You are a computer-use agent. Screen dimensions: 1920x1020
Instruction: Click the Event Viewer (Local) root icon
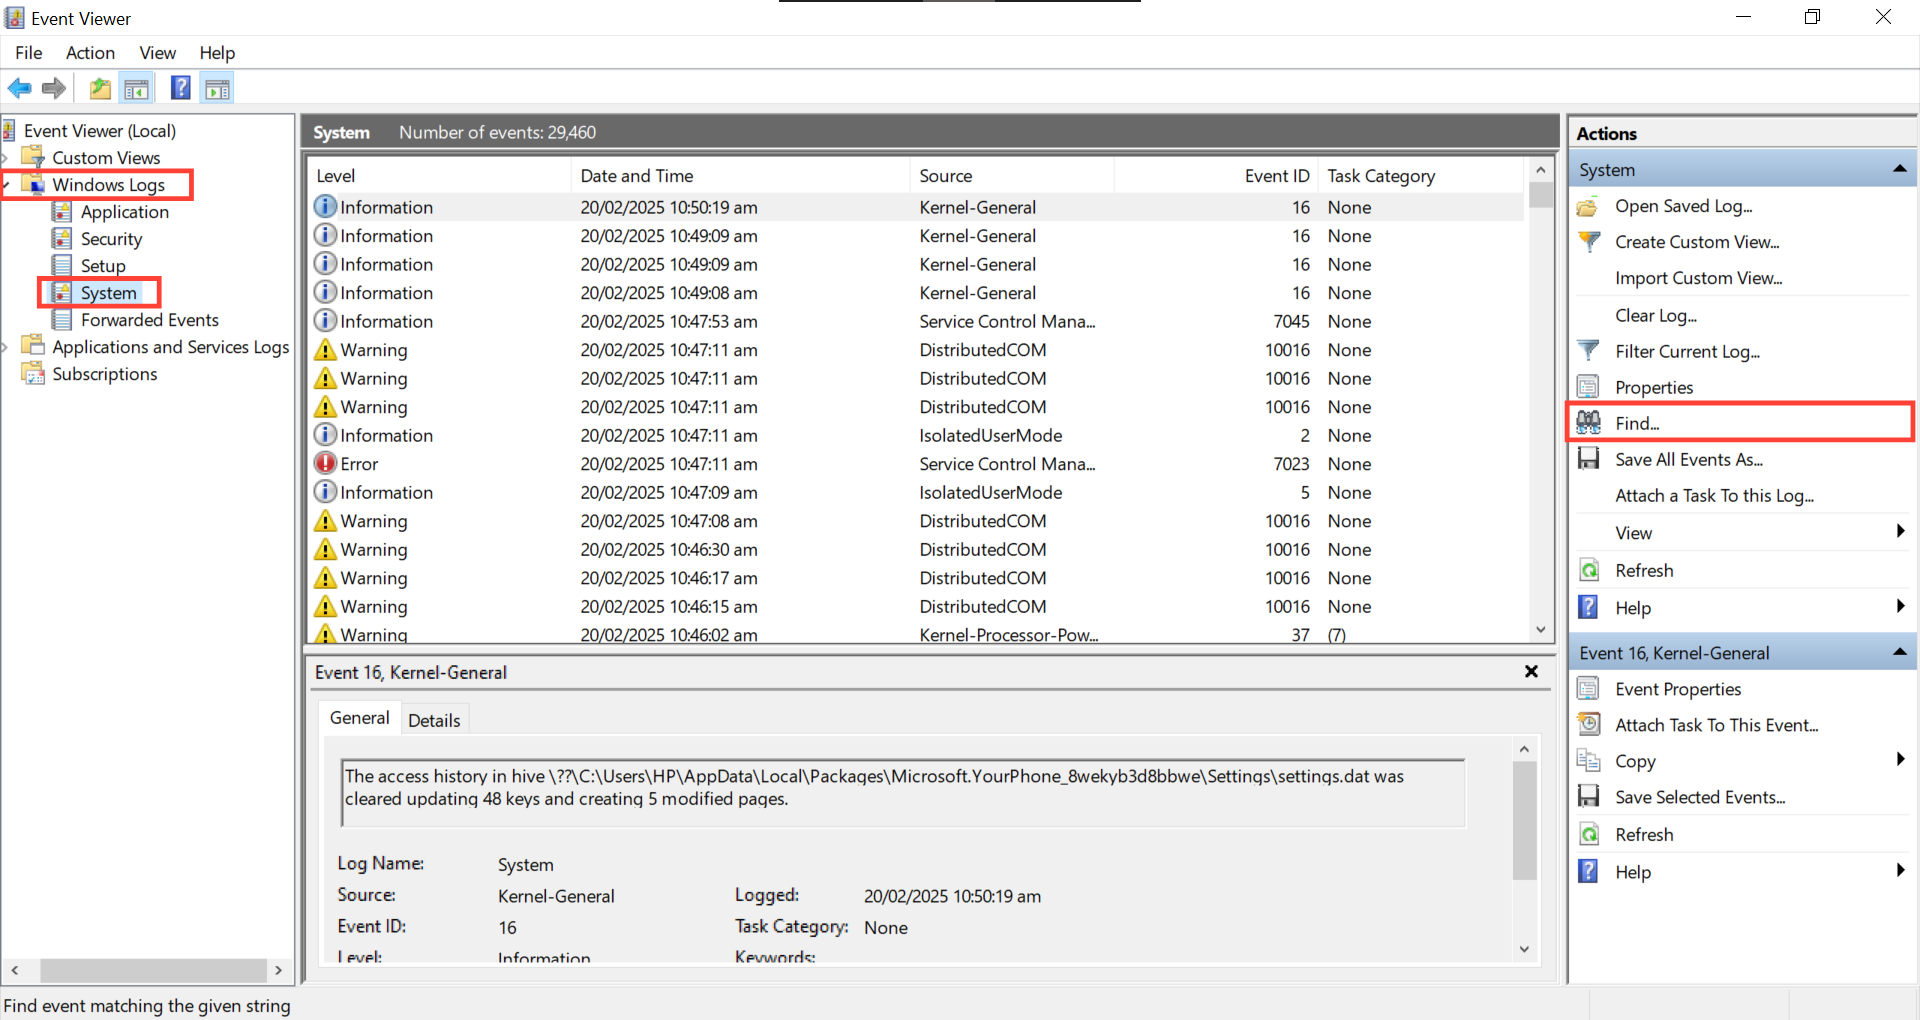[9, 131]
